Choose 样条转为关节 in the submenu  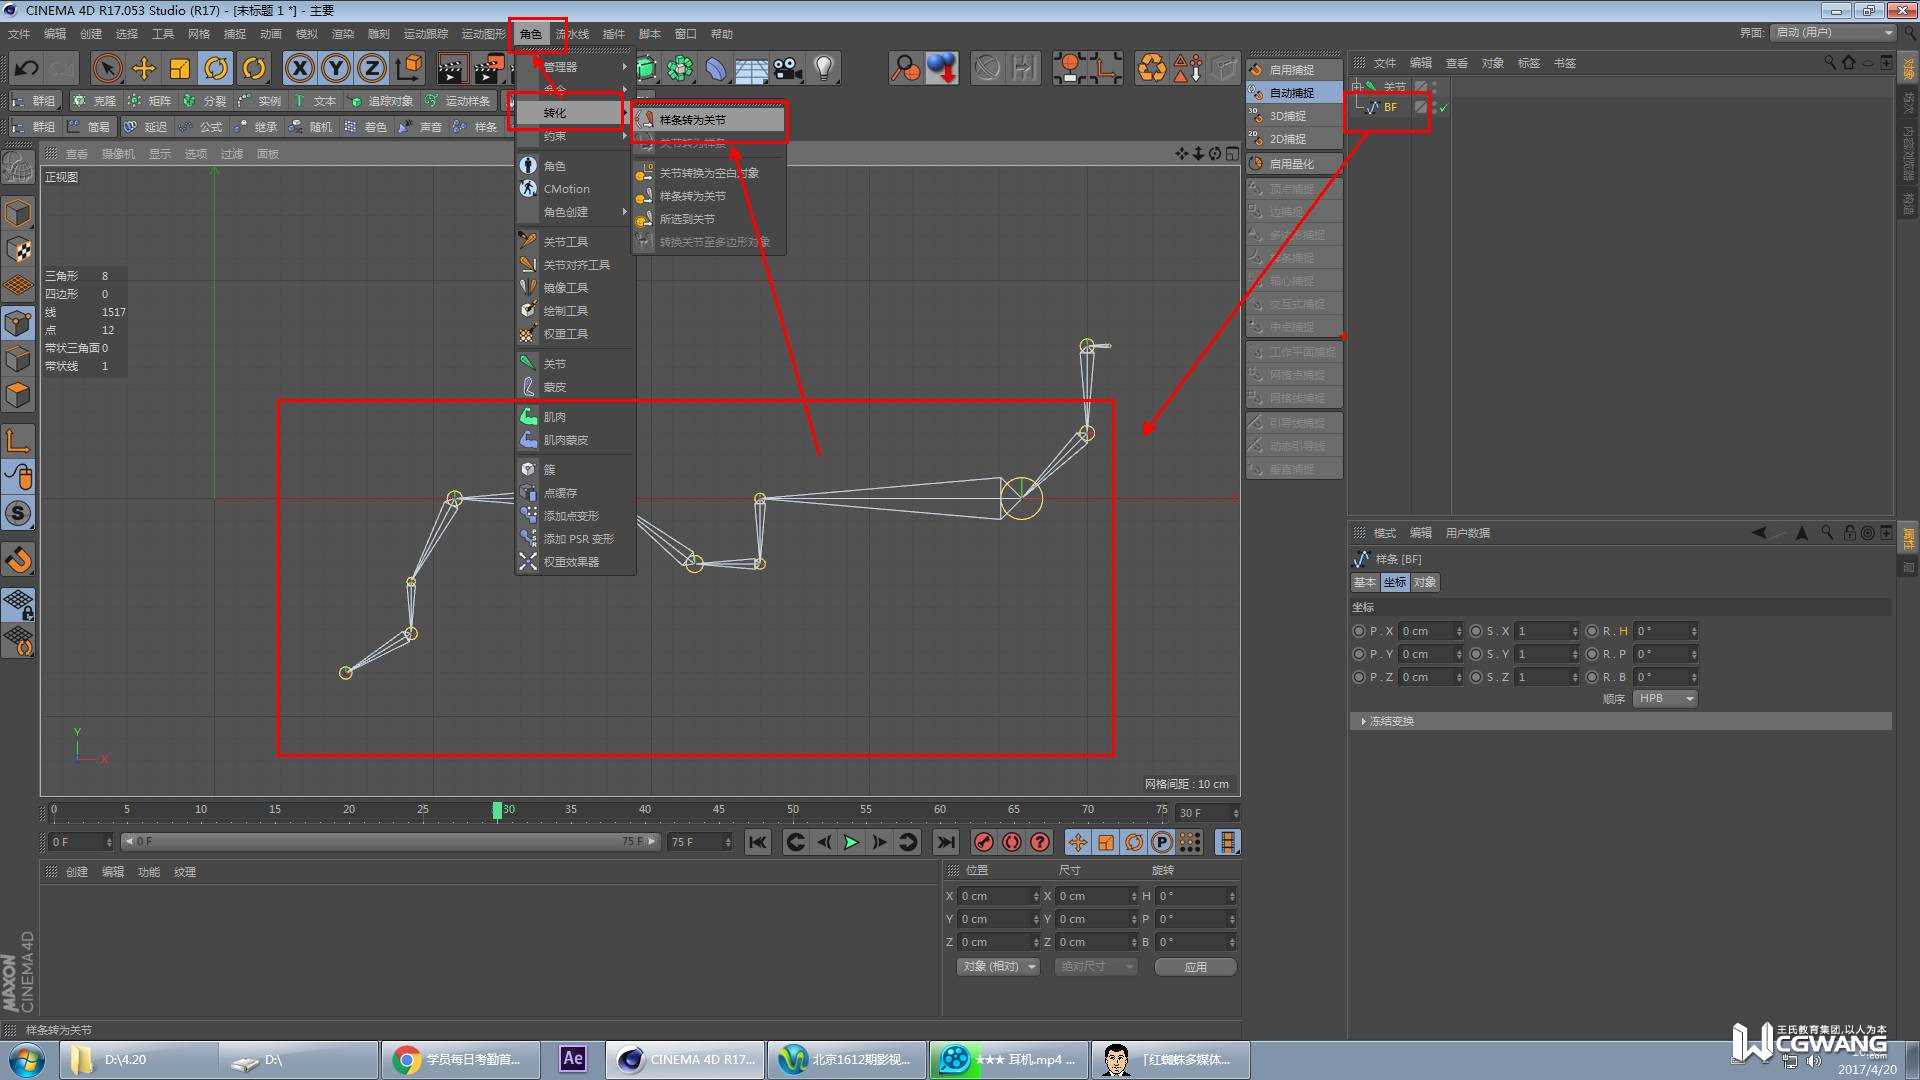pyautogui.click(x=692, y=120)
